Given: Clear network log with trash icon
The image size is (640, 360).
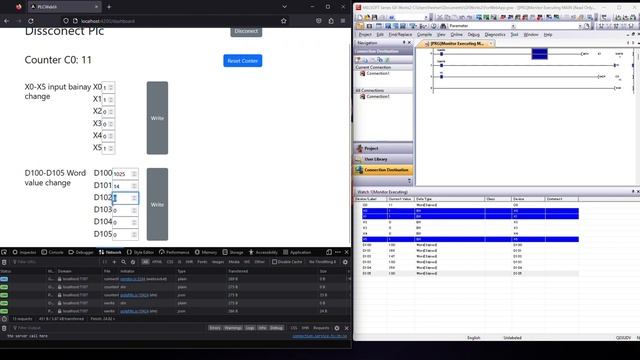Looking at the screenshot, I should tap(4, 262).
